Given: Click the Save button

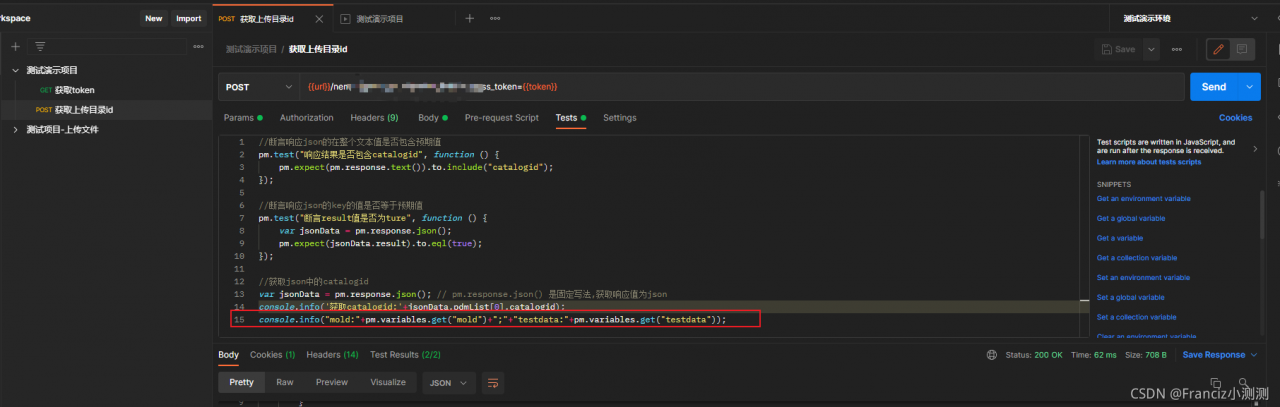Looking at the screenshot, I should [x=1118, y=49].
